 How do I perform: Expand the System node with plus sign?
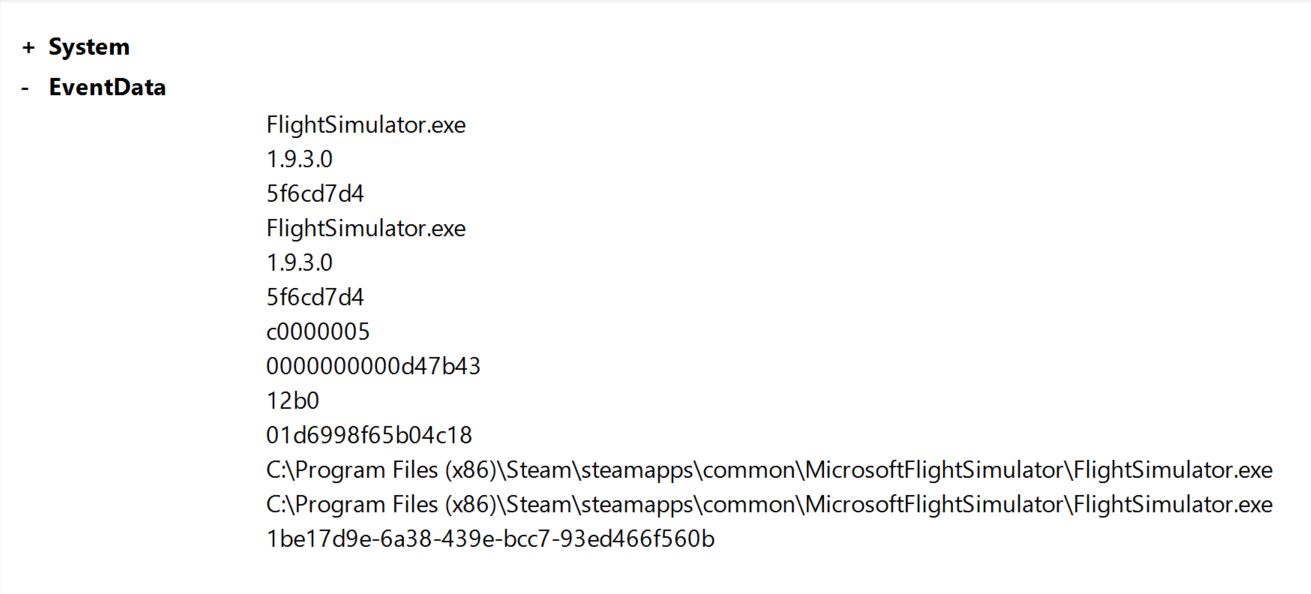28,47
